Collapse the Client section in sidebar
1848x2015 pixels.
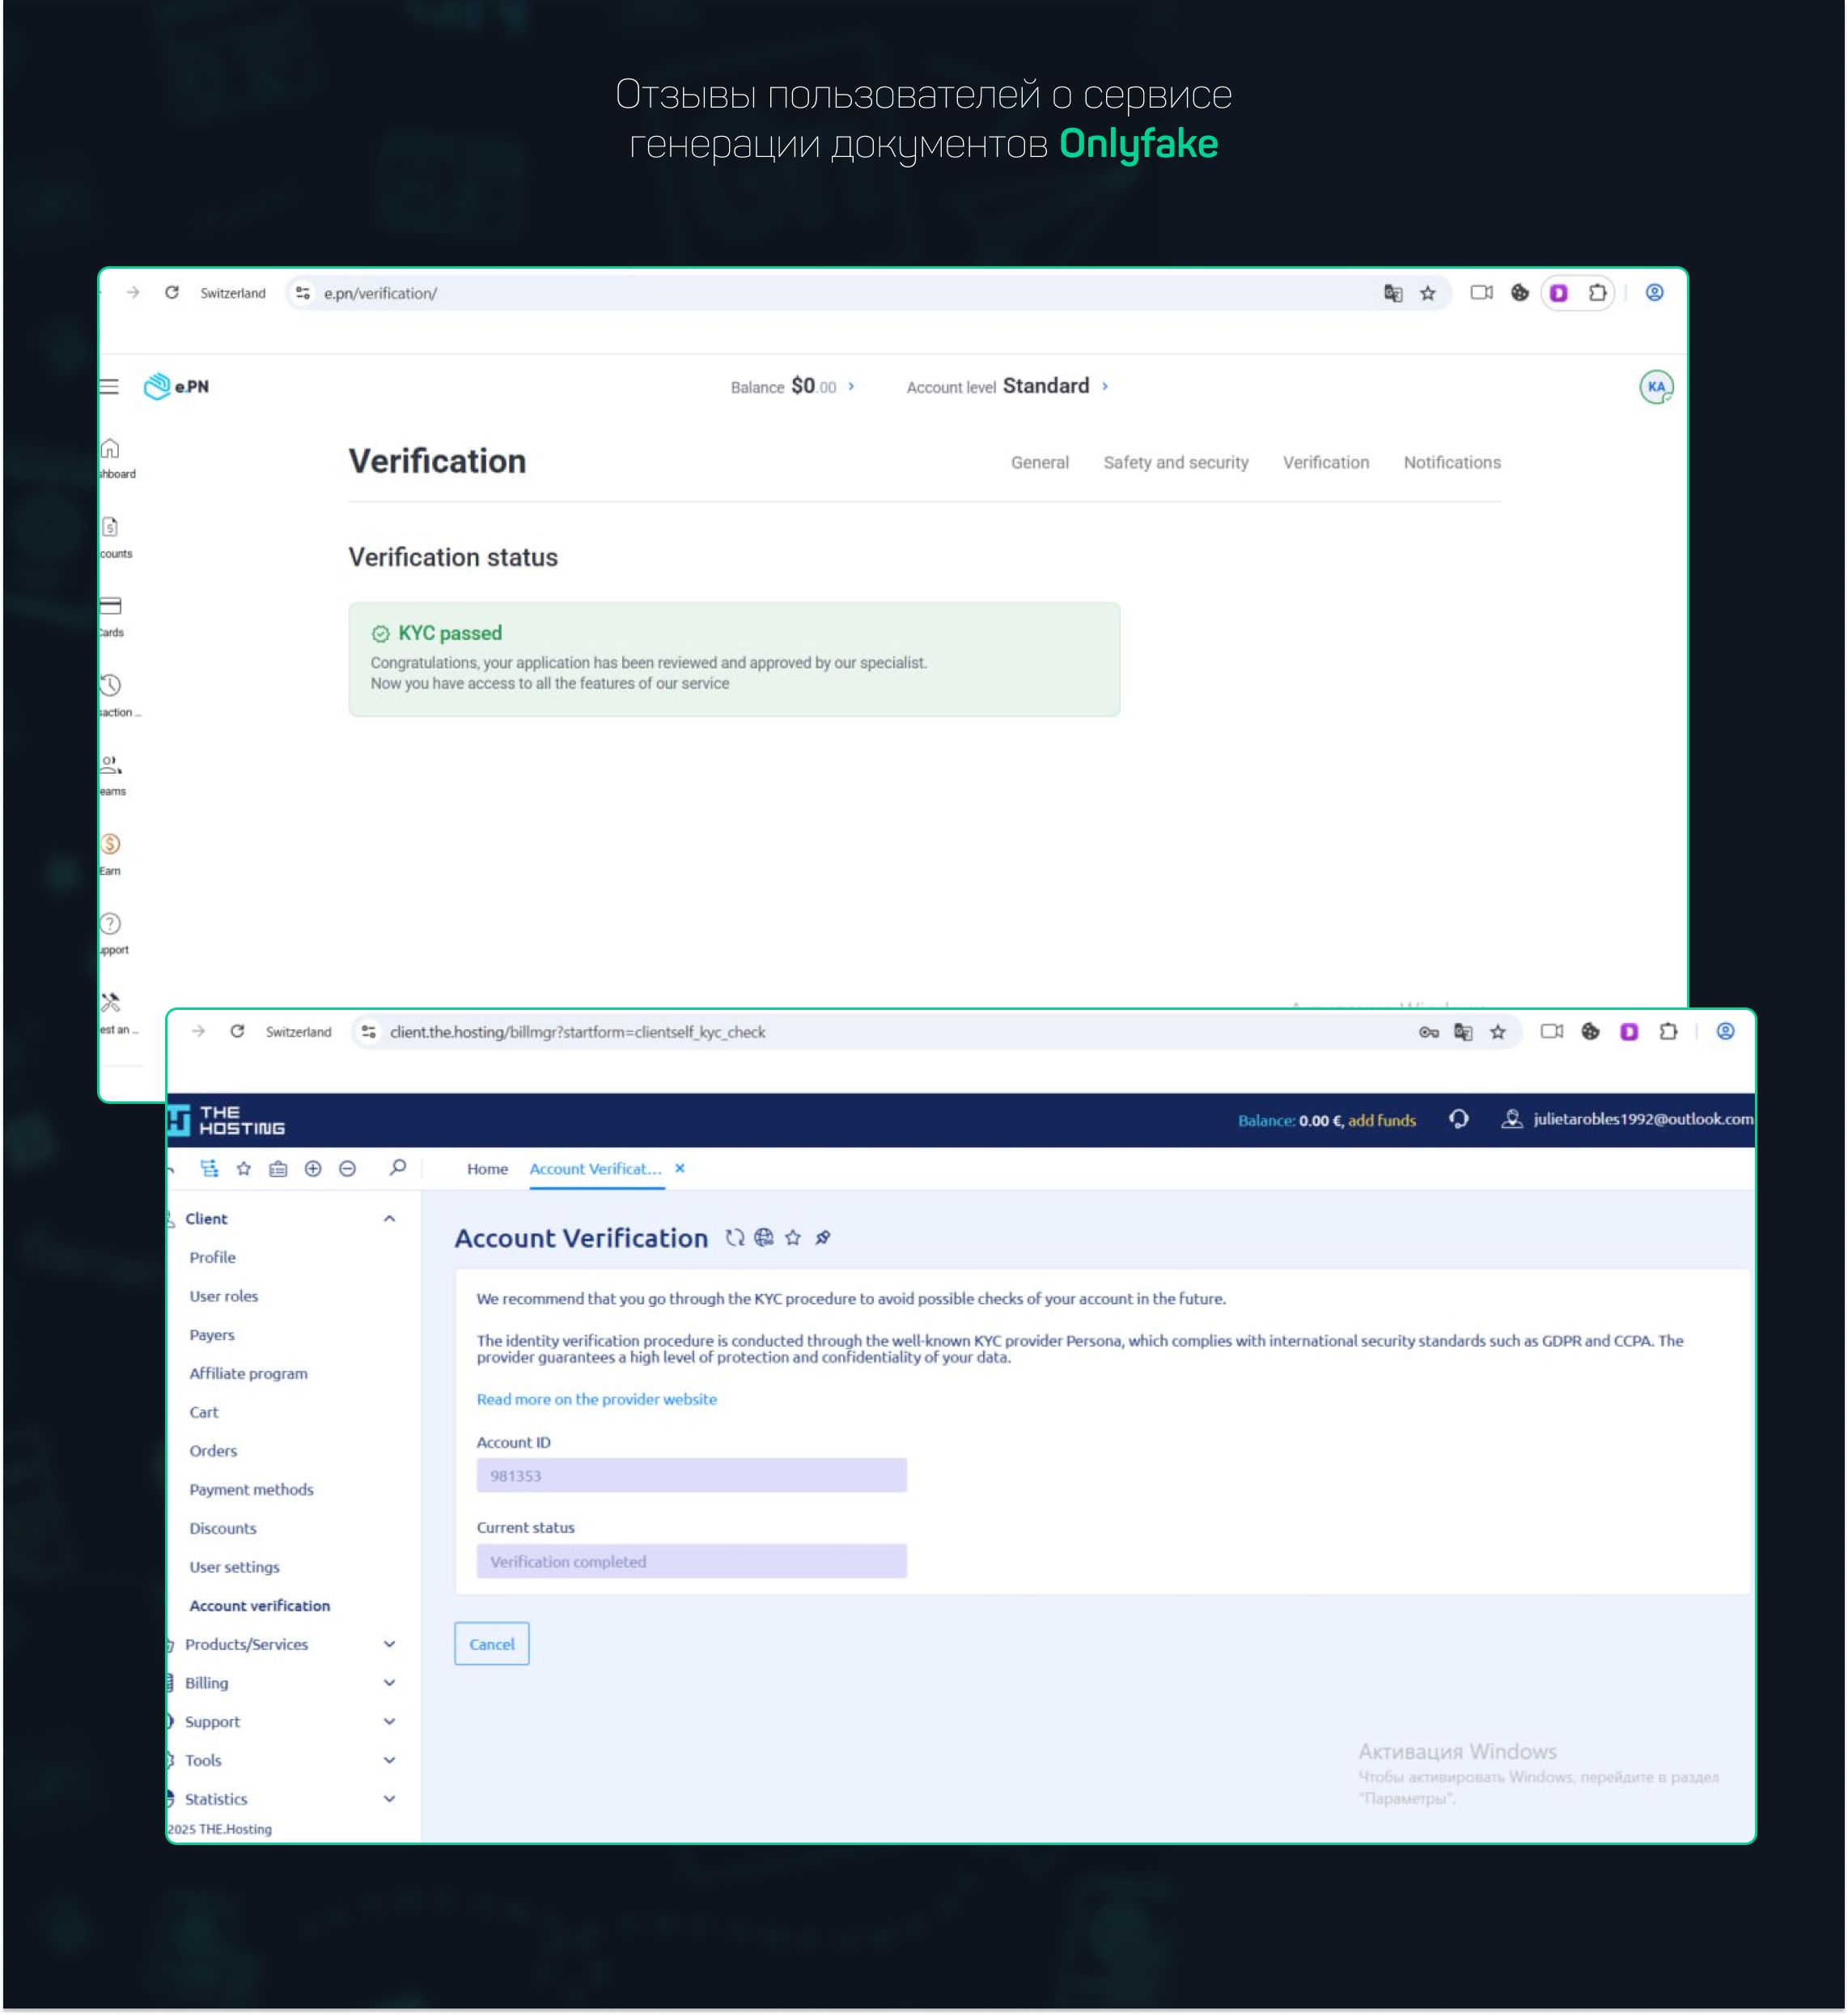(x=389, y=1218)
